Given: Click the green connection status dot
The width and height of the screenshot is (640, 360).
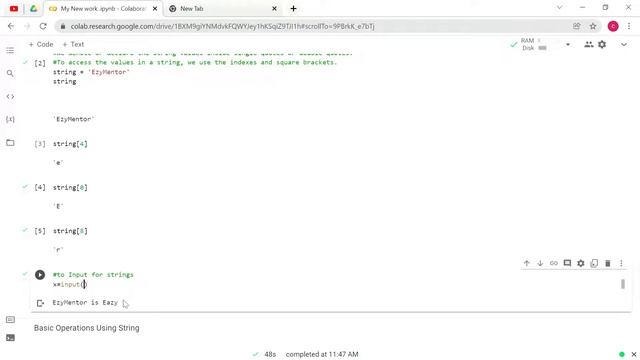Looking at the screenshot, I should coord(622,354).
